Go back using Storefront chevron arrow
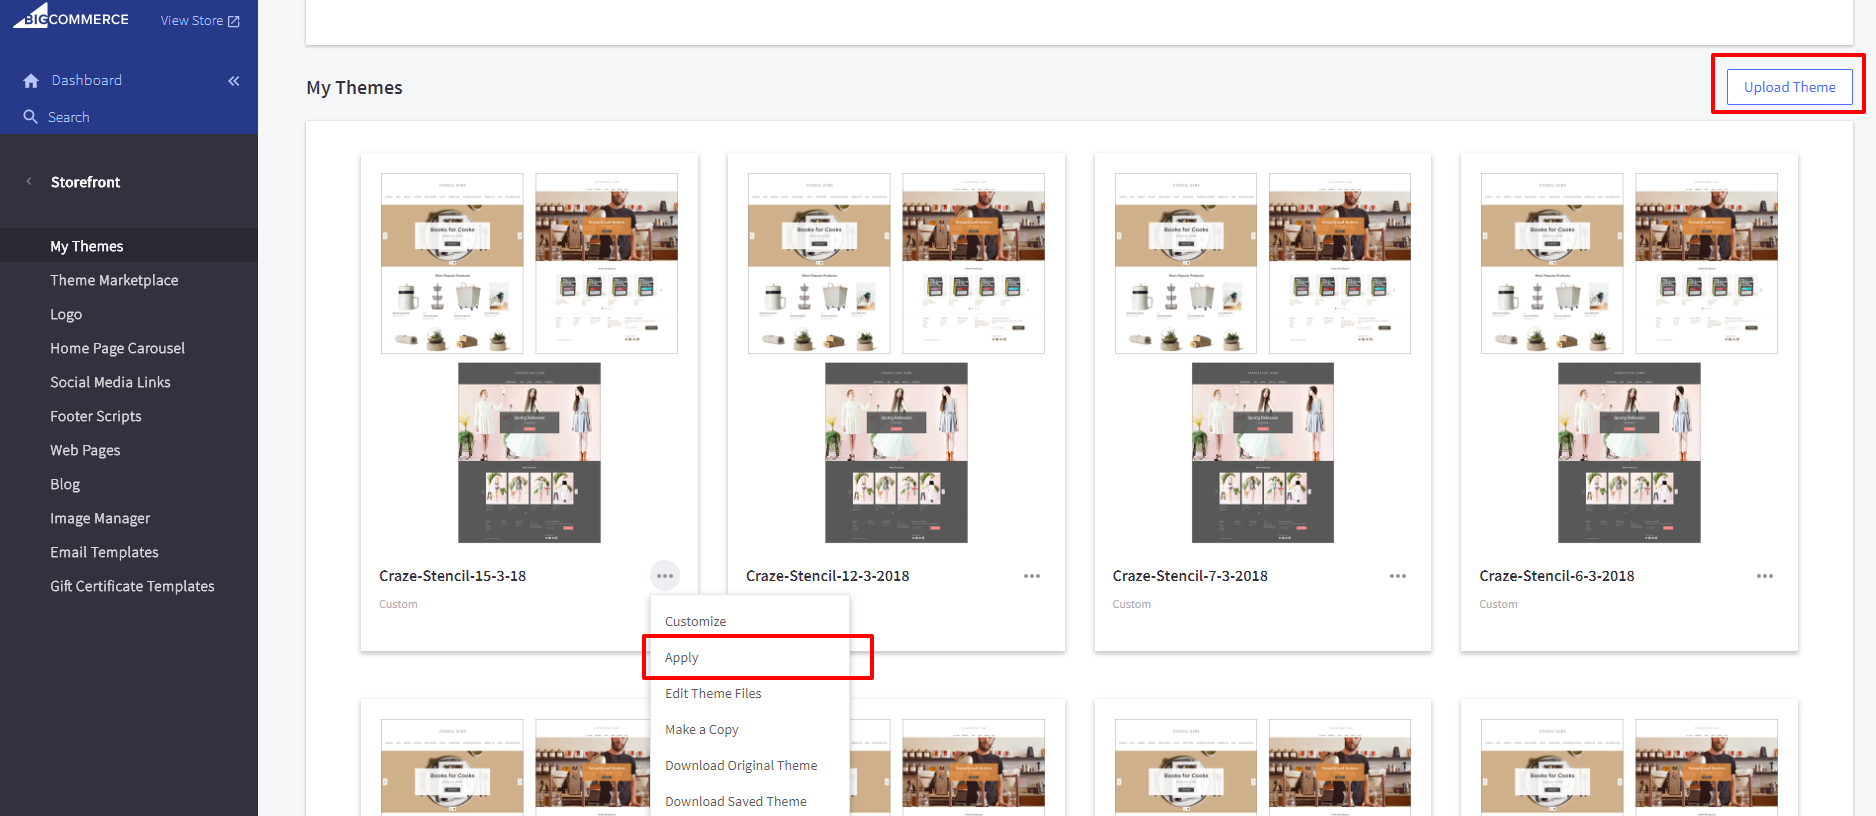Viewport: 1876px width, 816px height. pos(29,181)
